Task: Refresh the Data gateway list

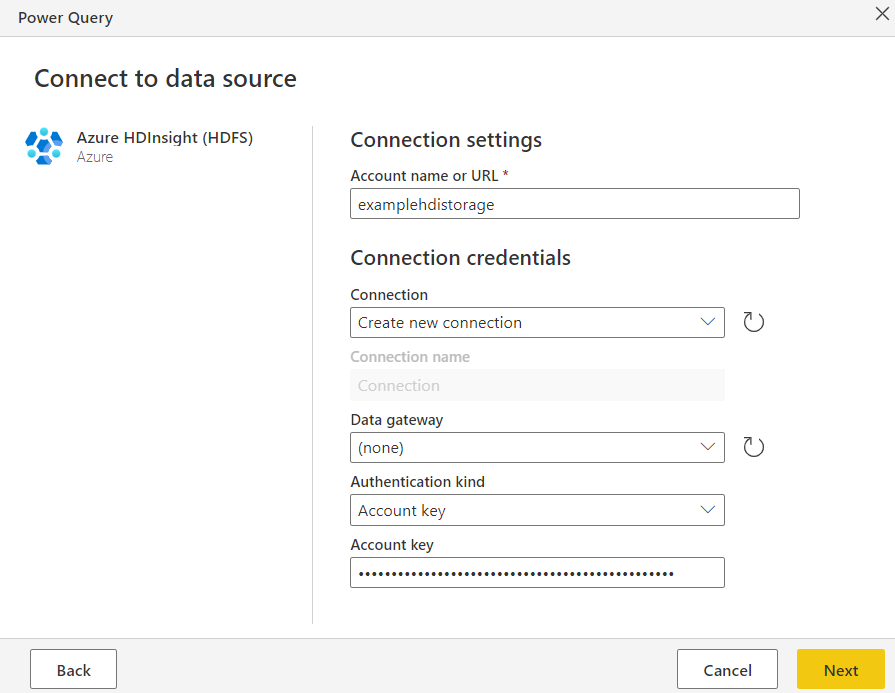Action: point(754,447)
